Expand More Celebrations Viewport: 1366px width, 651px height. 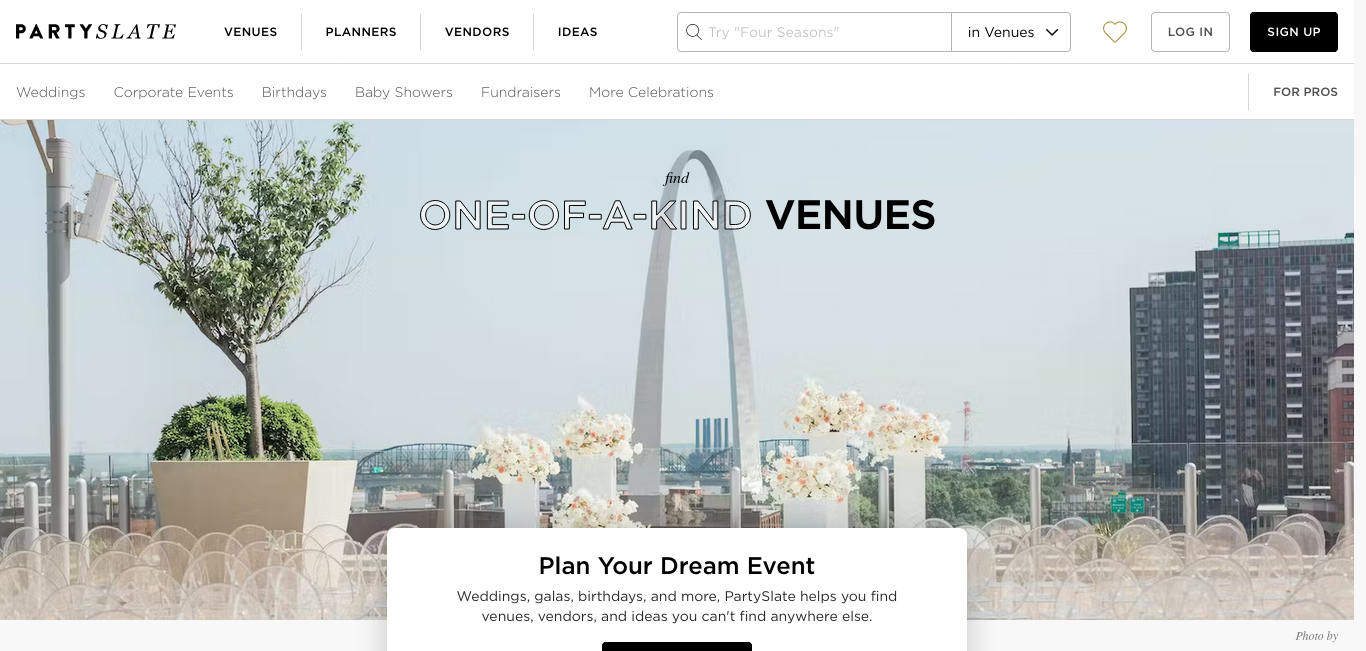tap(651, 92)
